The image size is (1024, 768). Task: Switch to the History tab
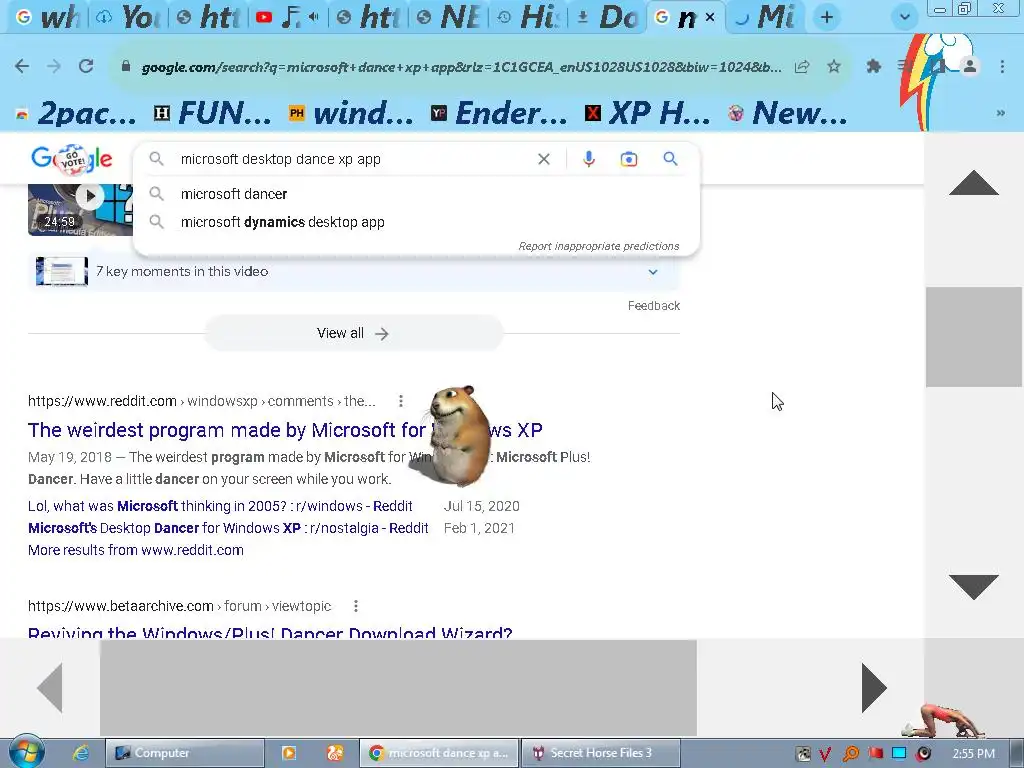coord(530,18)
